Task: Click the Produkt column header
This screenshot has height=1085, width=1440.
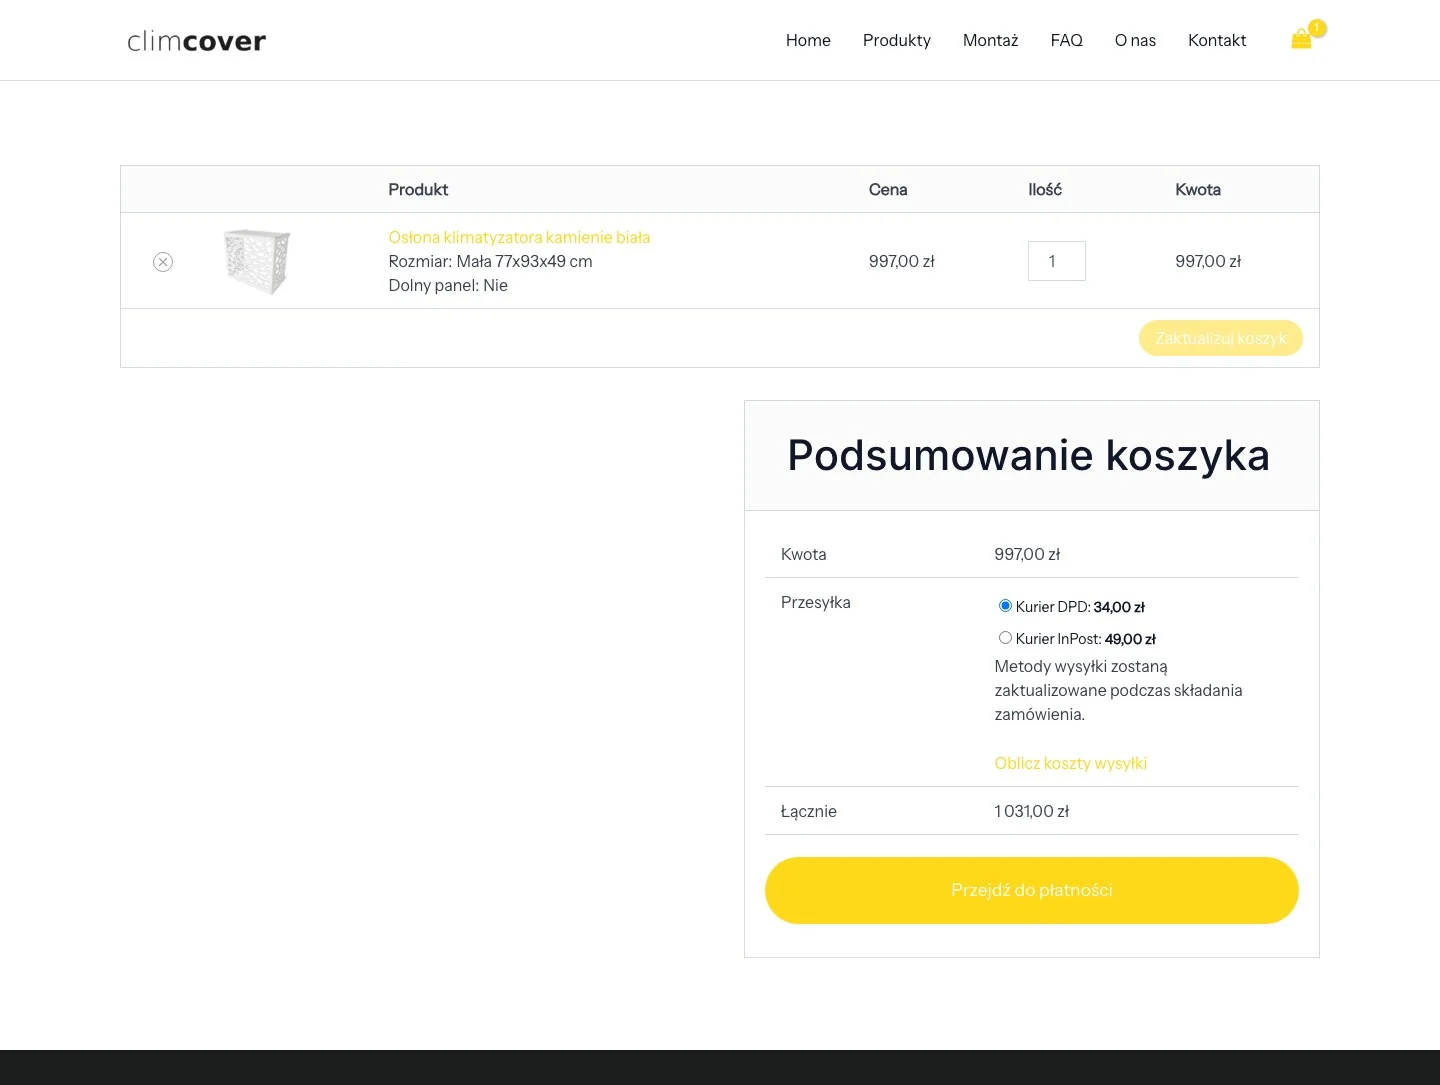Action: (x=418, y=189)
